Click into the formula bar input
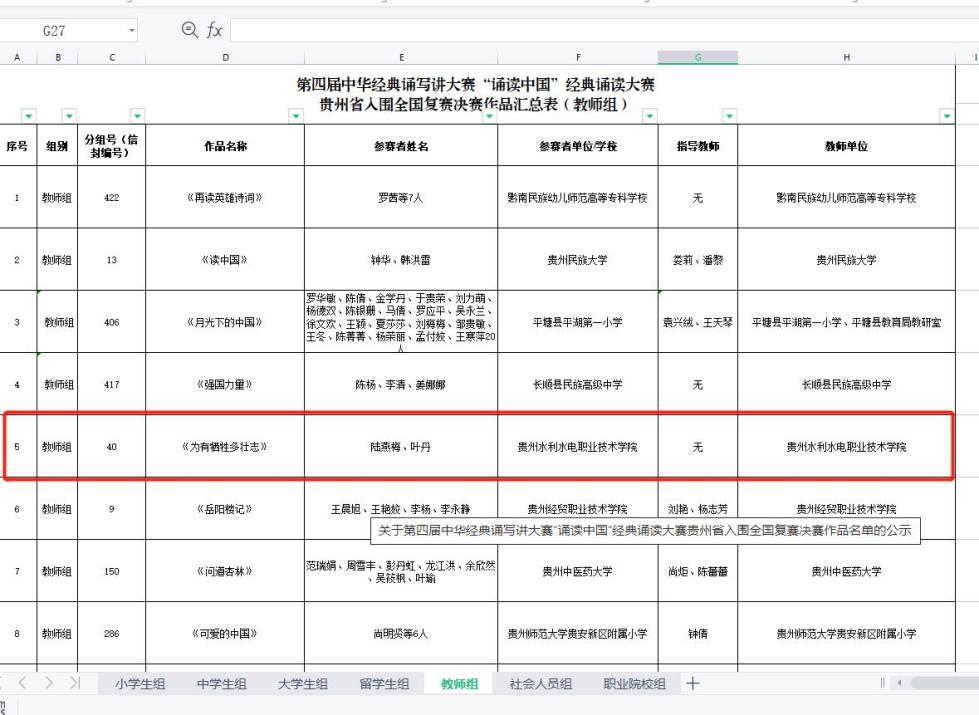Viewport: 979px width, 715px height. [604, 30]
